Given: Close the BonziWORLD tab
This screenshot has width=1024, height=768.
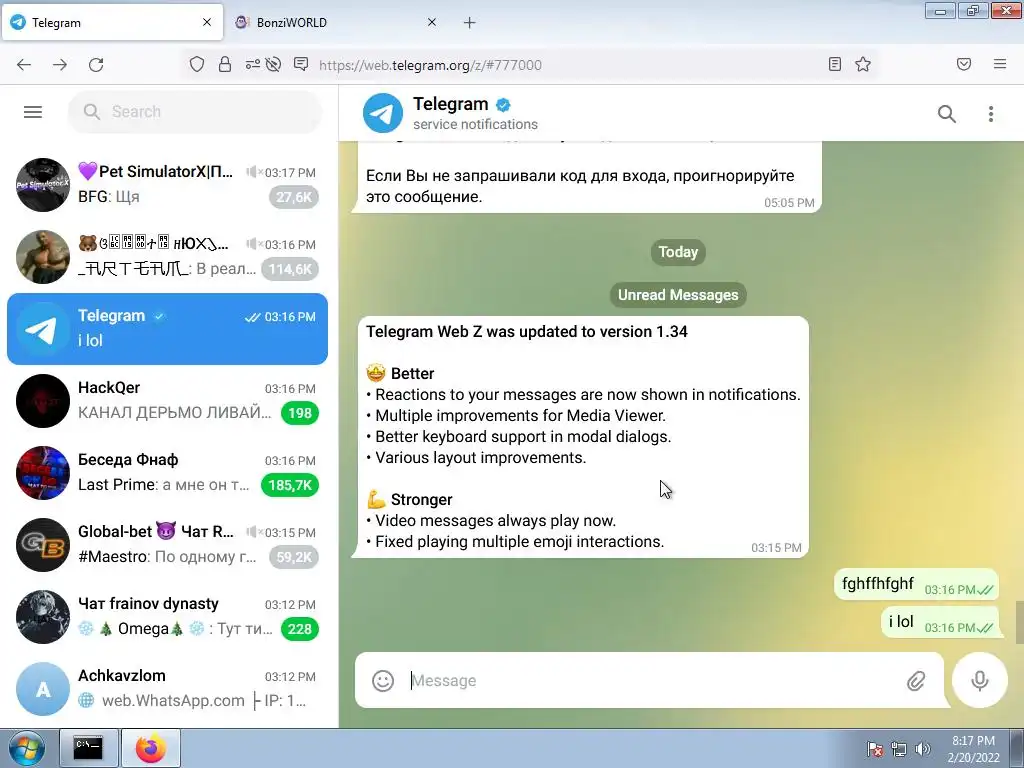Looking at the screenshot, I should point(432,22).
